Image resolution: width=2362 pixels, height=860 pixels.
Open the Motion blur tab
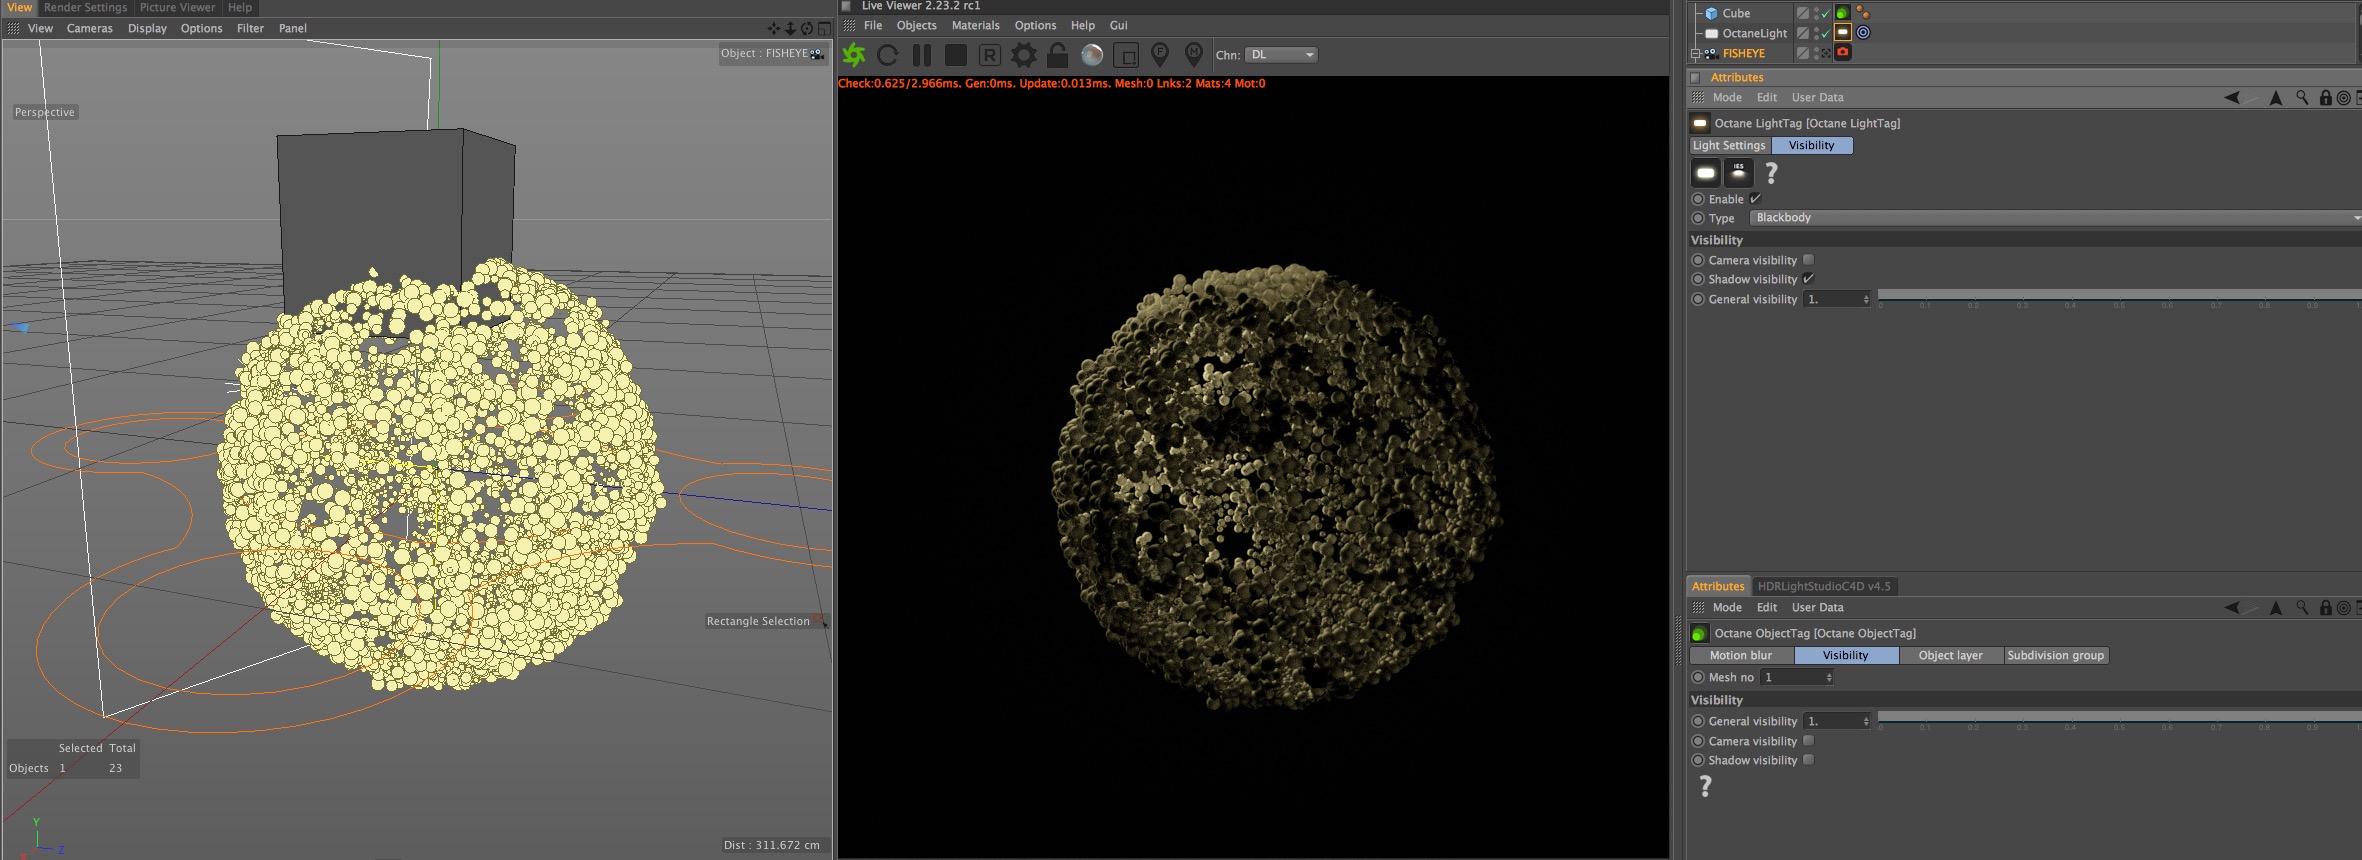(x=1740, y=656)
